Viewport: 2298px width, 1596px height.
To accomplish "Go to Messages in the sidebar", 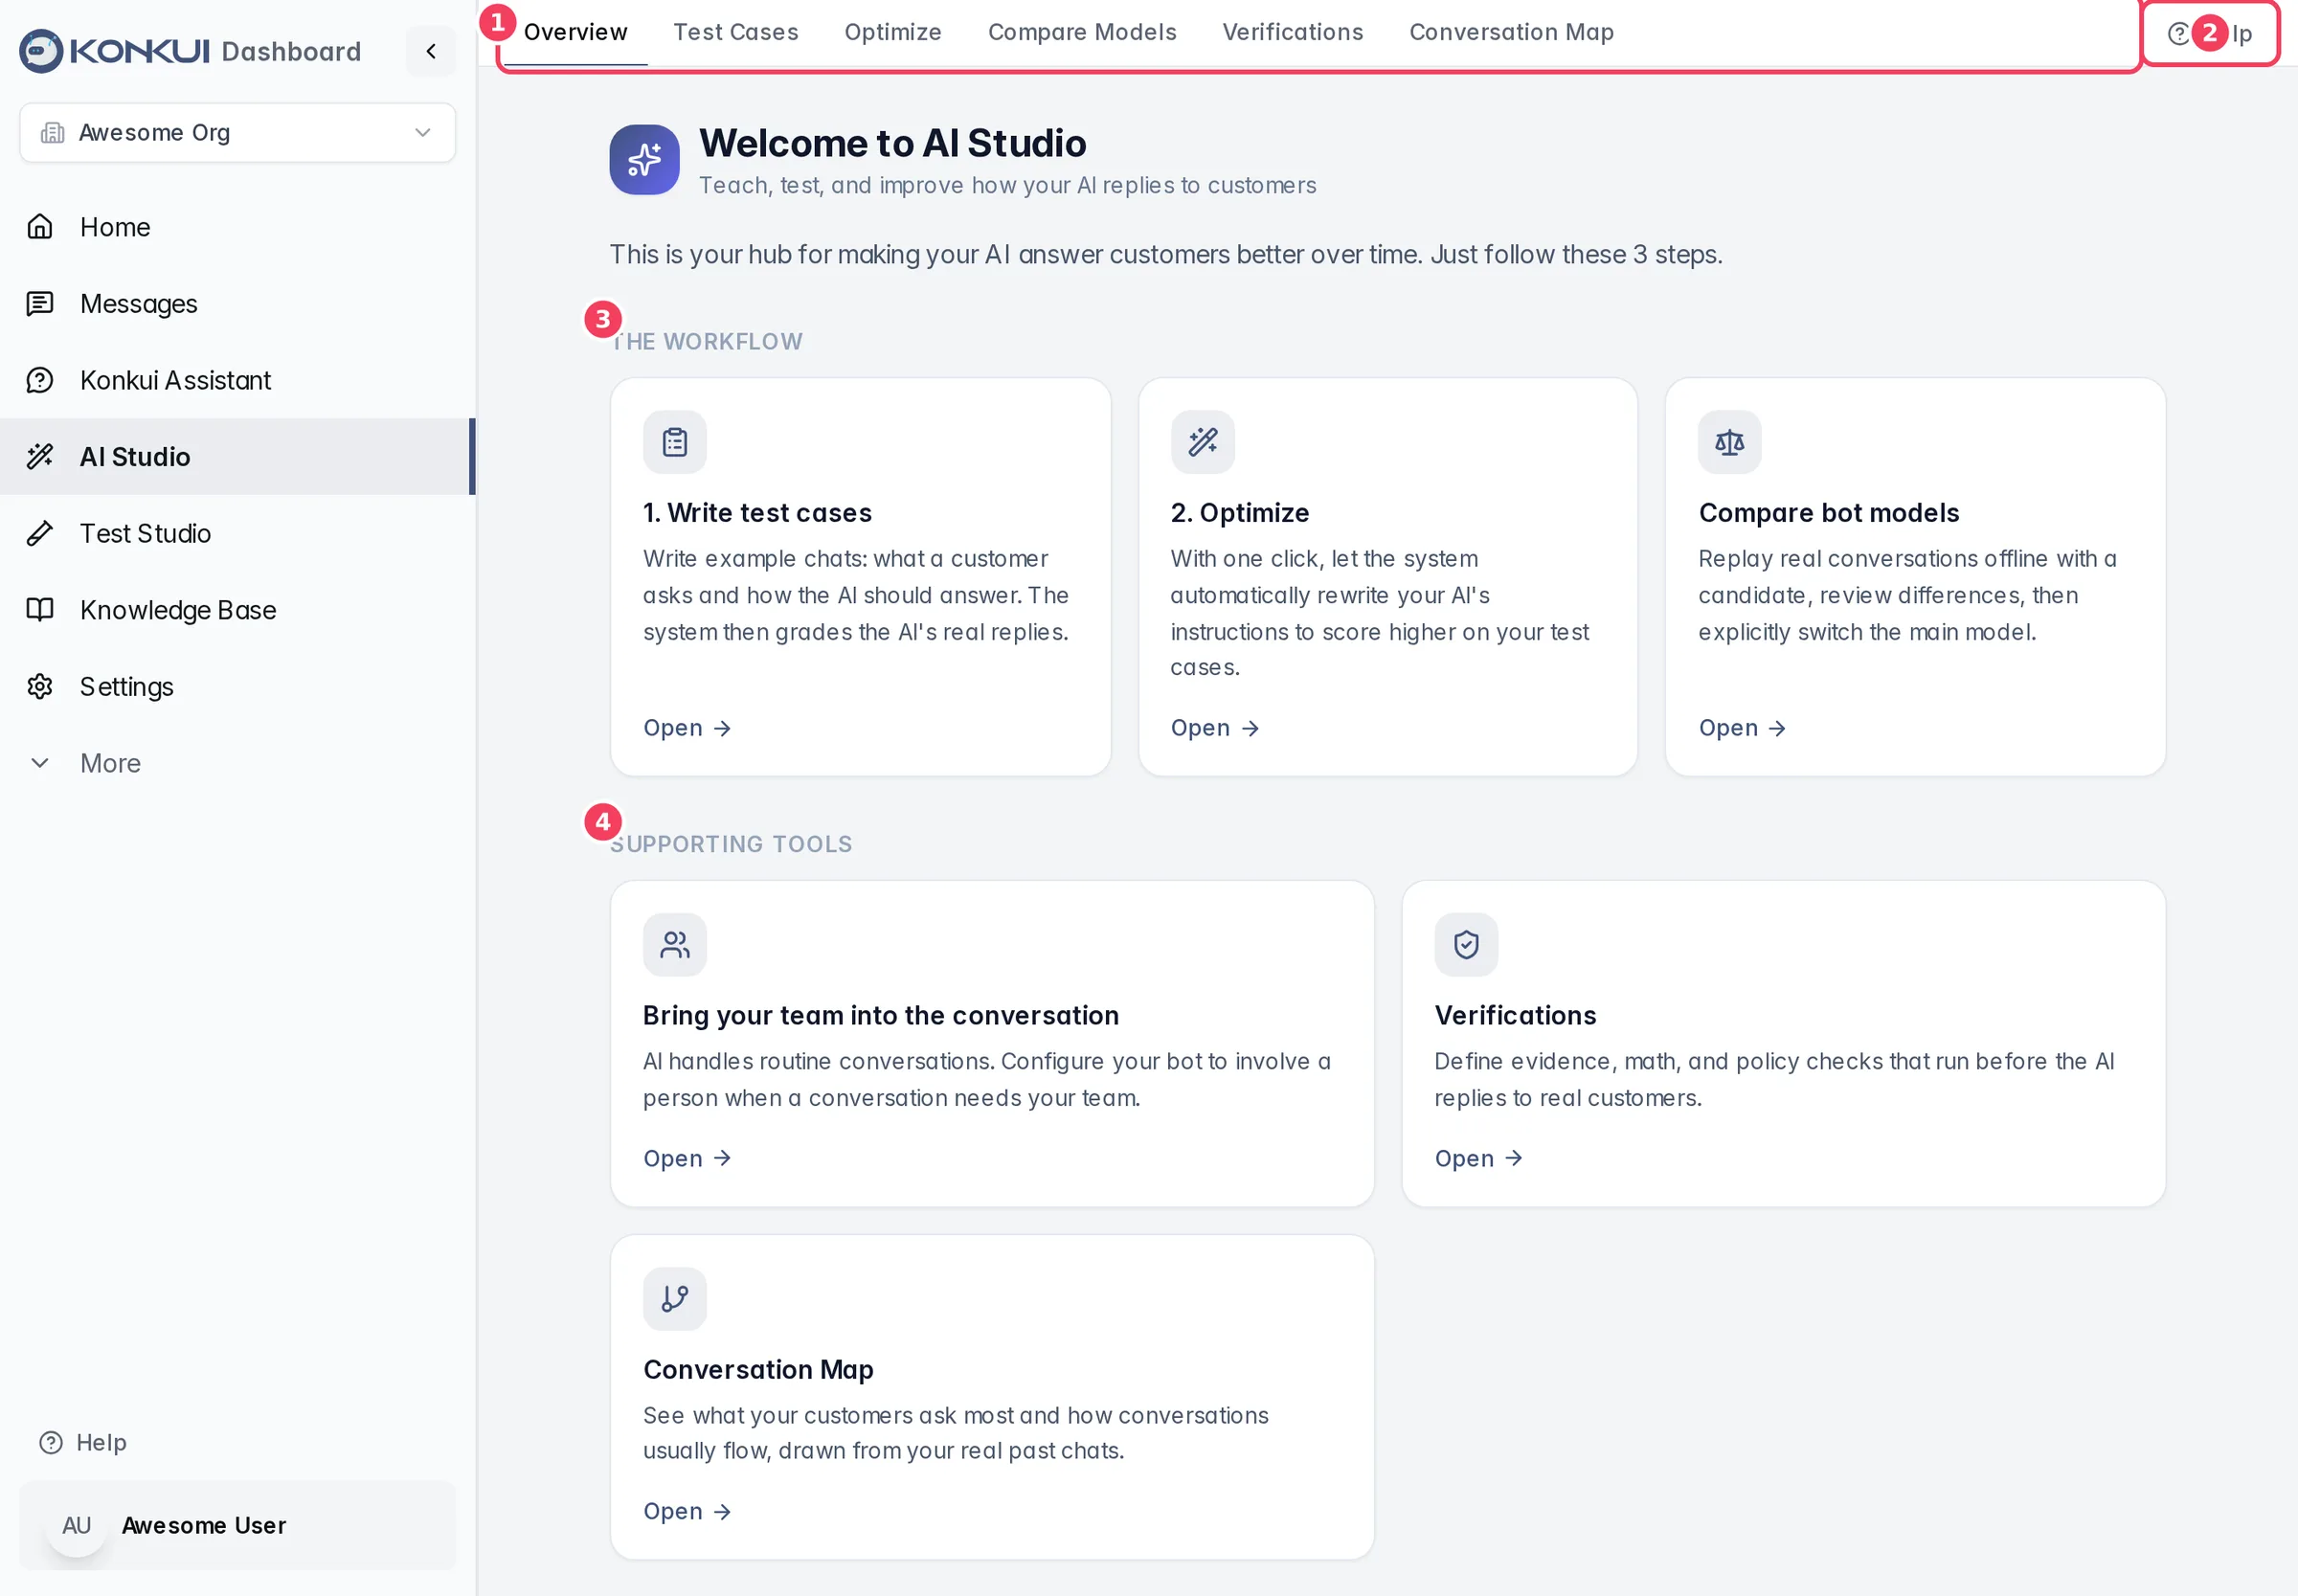I will pyautogui.click(x=238, y=303).
